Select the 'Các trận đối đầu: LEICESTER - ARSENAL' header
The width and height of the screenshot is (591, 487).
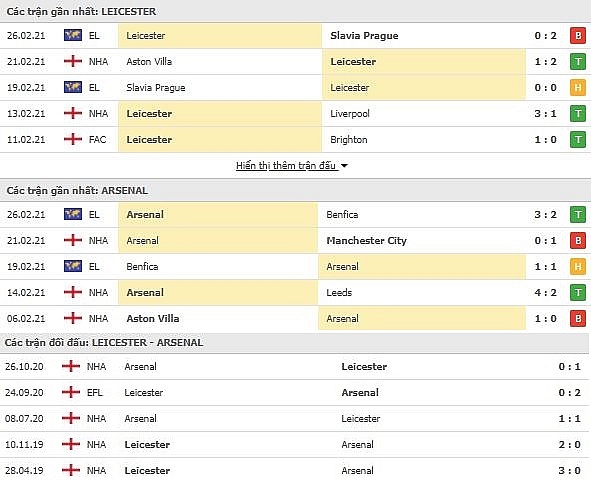(x=104, y=342)
